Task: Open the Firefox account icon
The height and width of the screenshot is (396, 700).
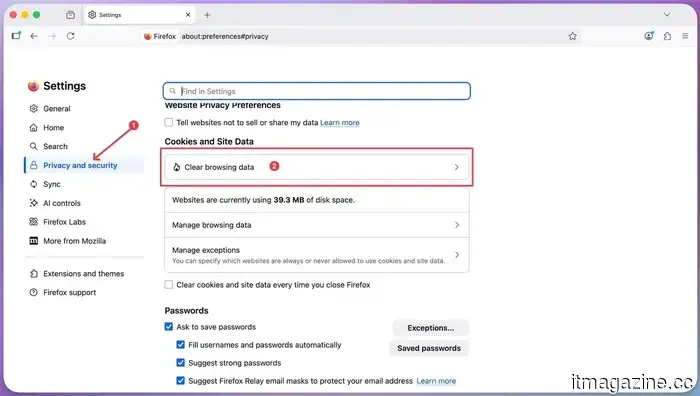Action: (x=649, y=36)
